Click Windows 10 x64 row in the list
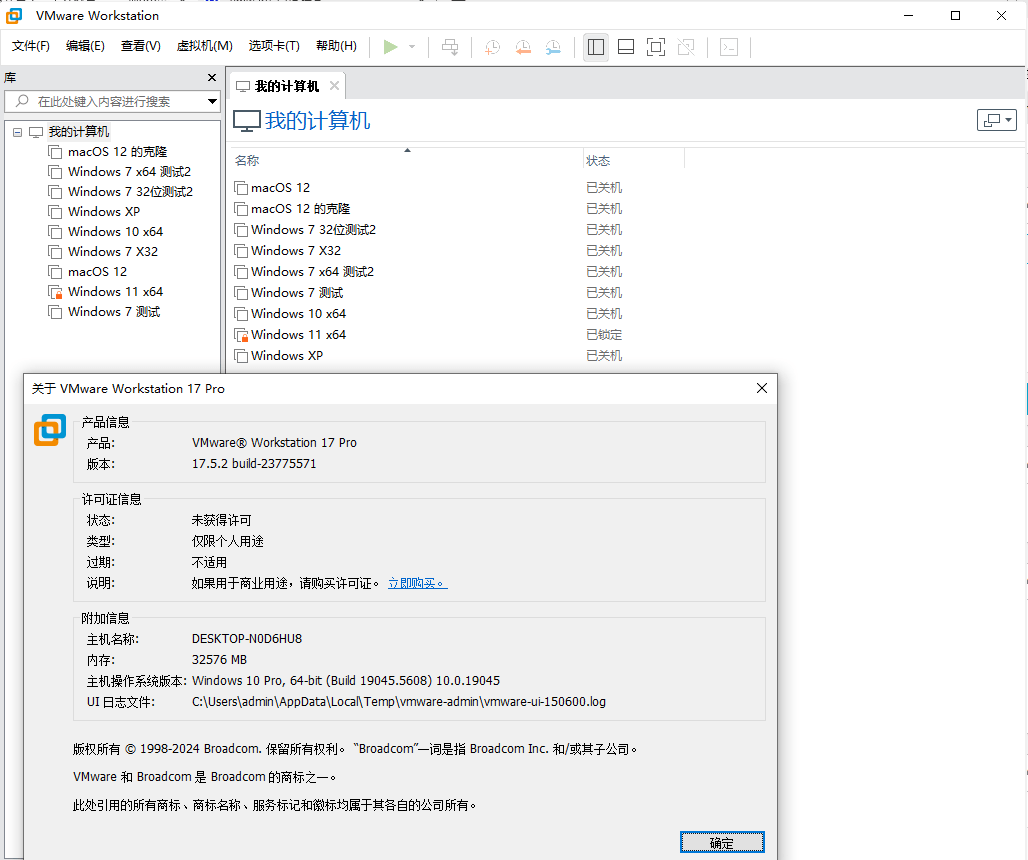 [x=459, y=314]
